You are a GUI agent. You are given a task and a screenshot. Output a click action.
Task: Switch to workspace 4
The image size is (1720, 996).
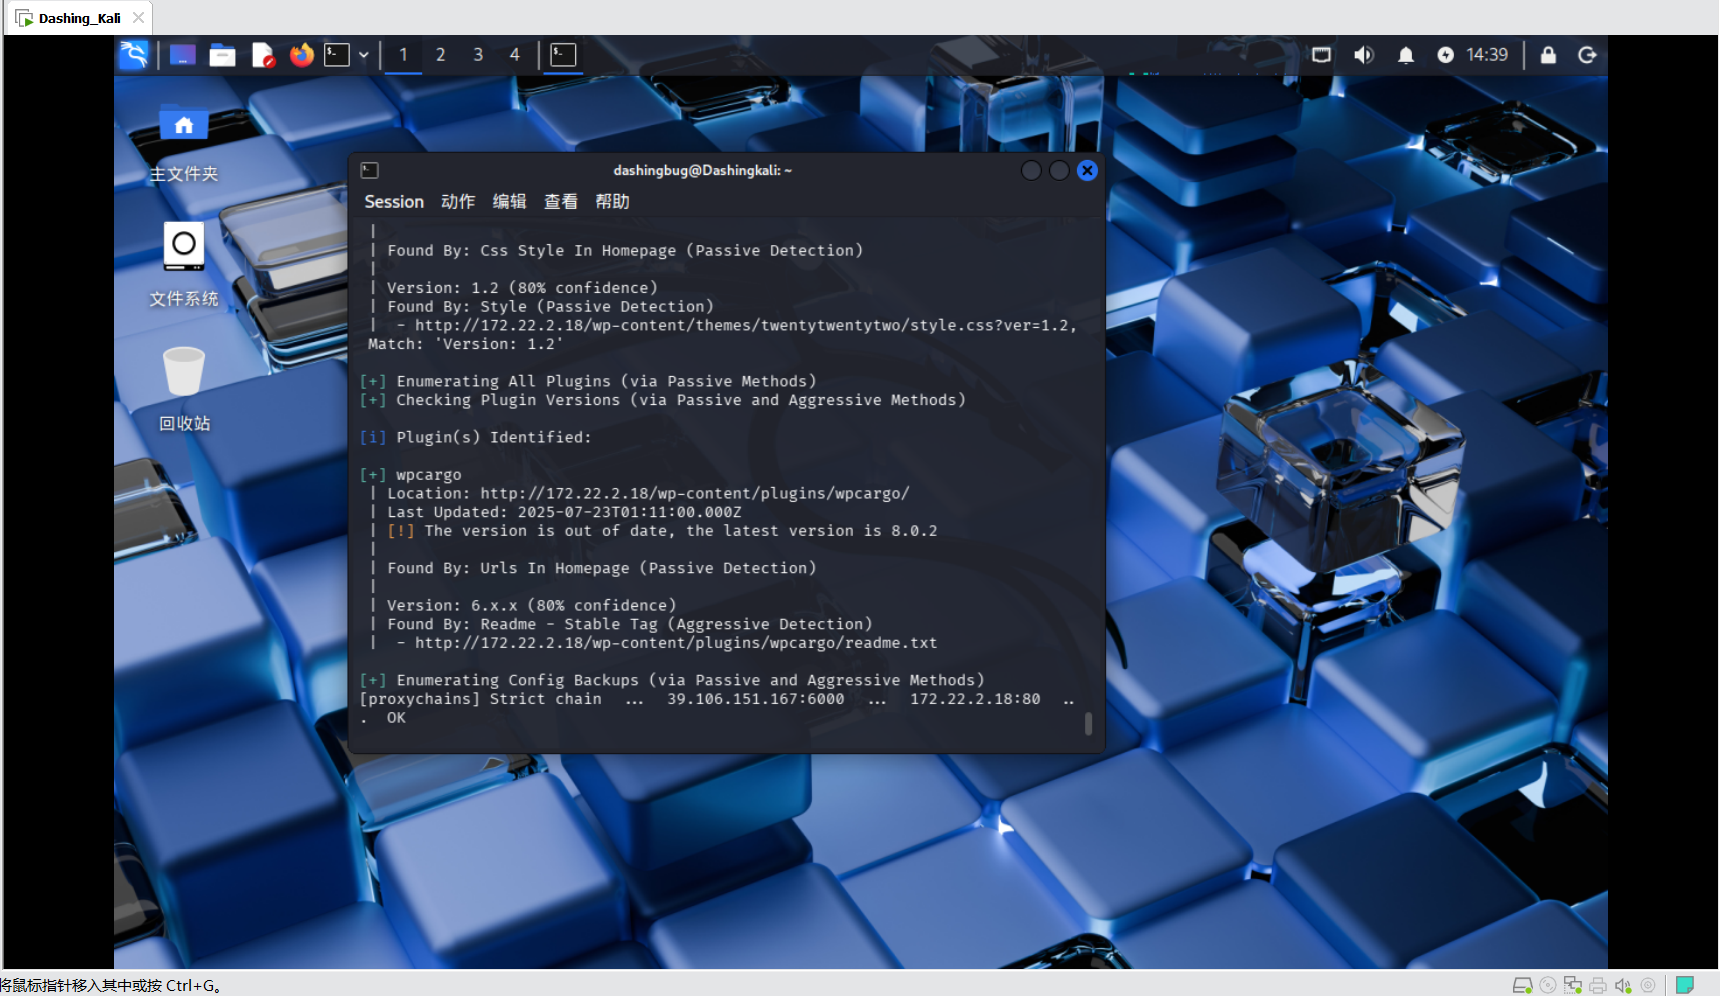[515, 55]
